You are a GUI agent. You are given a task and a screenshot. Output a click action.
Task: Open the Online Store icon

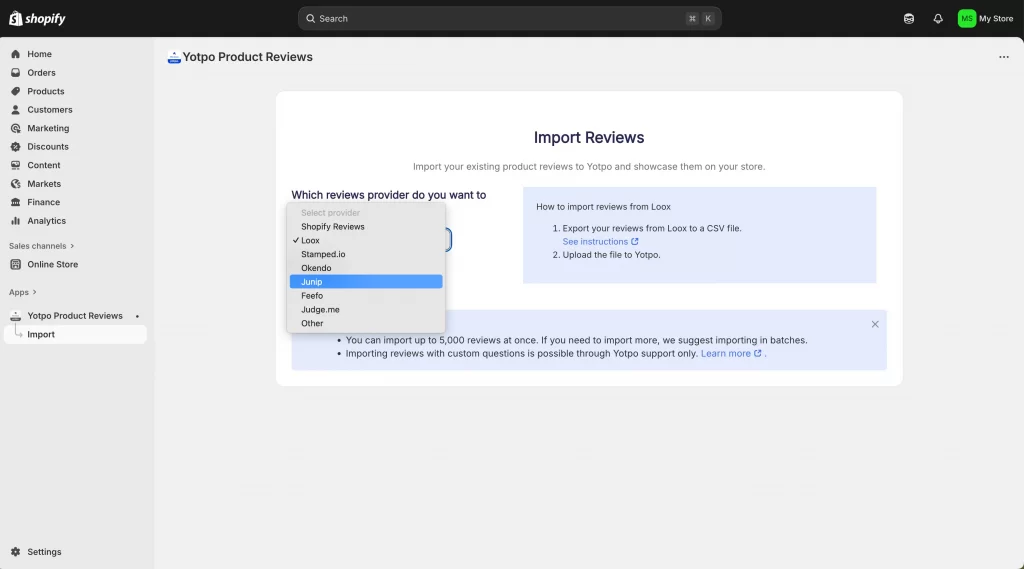coord(16,265)
